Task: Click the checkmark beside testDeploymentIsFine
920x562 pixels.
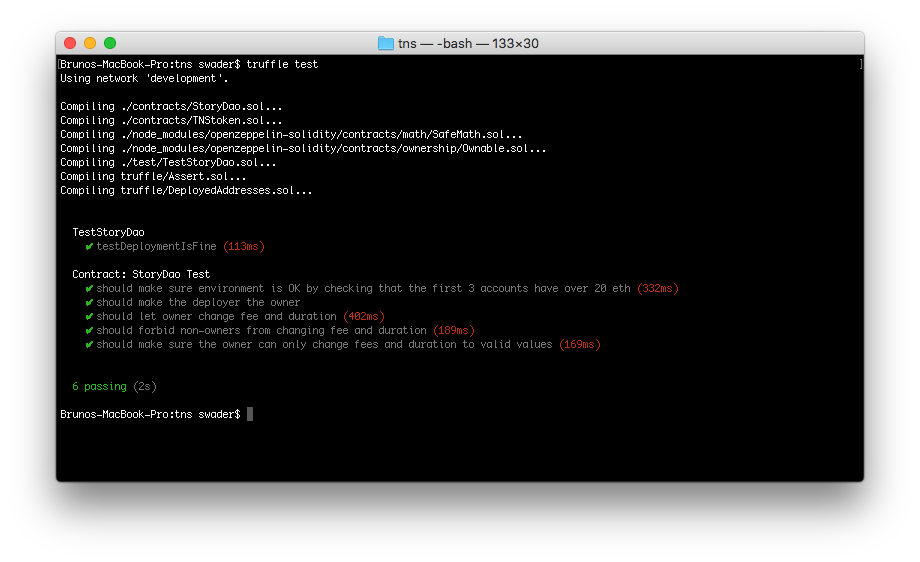Action: click(89, 246)
